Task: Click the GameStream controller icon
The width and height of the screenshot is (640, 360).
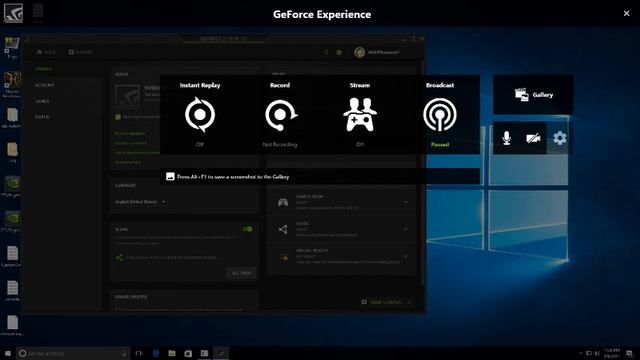Action: tap(283, 202)
